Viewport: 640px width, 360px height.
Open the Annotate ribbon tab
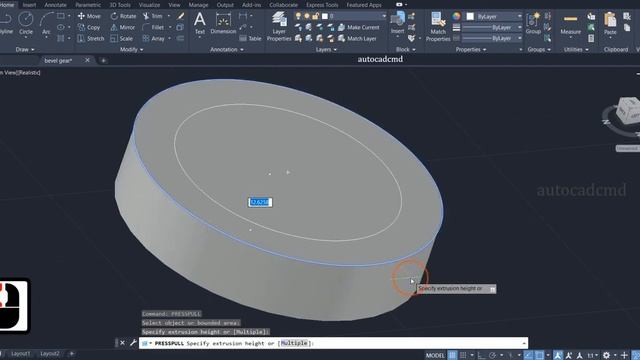55,5
